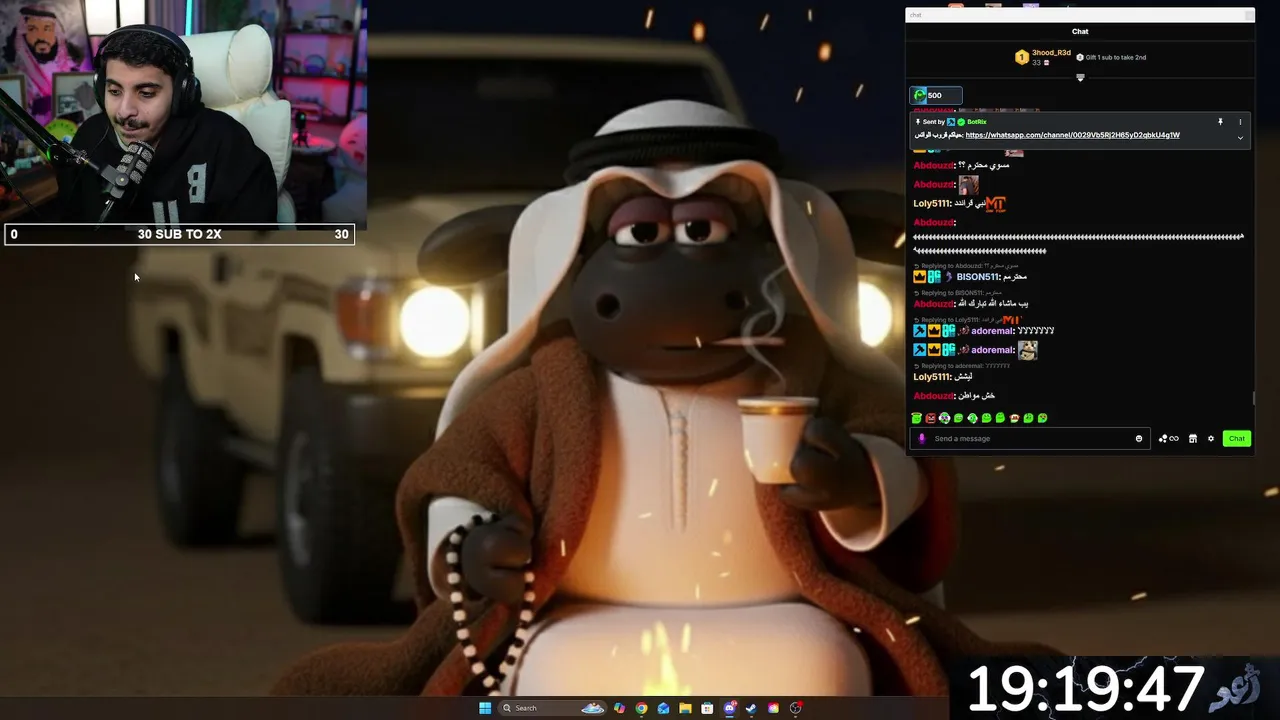
Task: Open Google Chrome from taskbar
Action: point(641,708)
